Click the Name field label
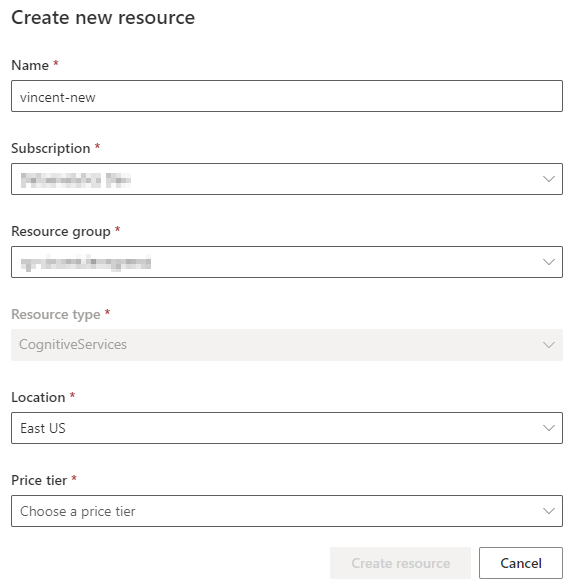The height and width of the screenshot is (588, 580). (x=30, y=65)
